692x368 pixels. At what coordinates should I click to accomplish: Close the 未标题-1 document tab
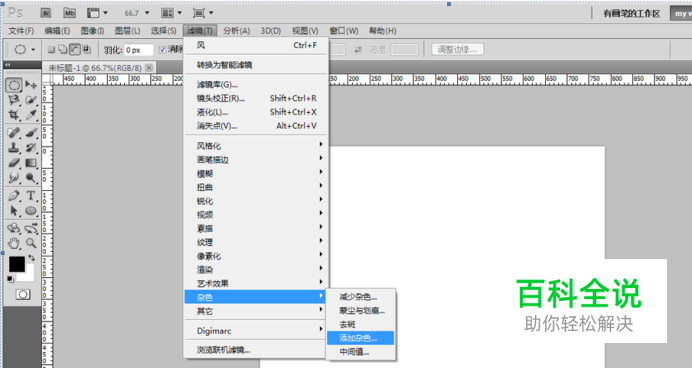[x=149, y=68]
